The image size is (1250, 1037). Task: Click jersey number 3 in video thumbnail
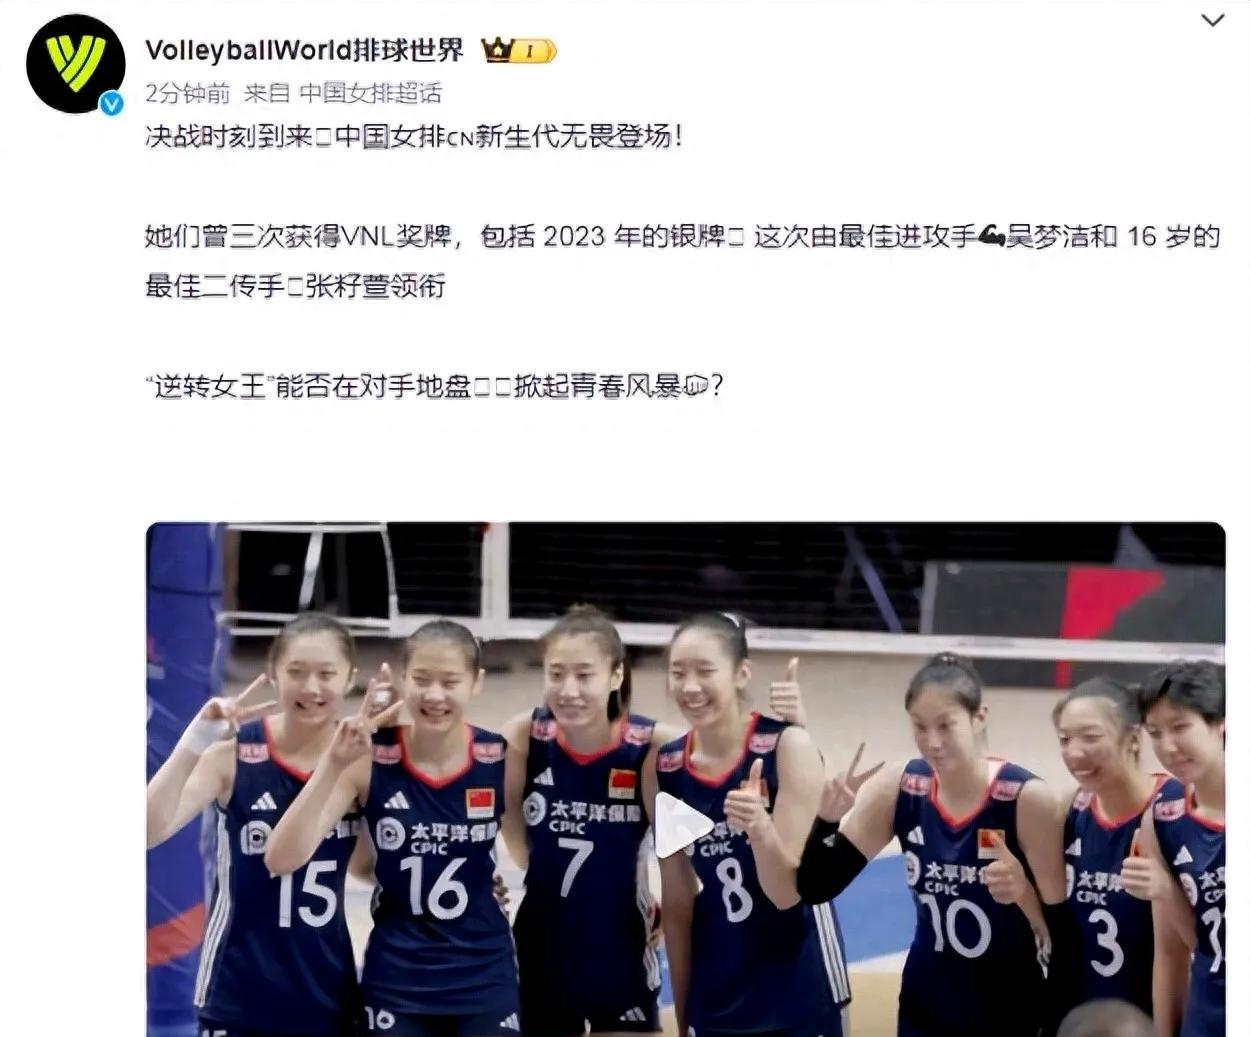1106,942
